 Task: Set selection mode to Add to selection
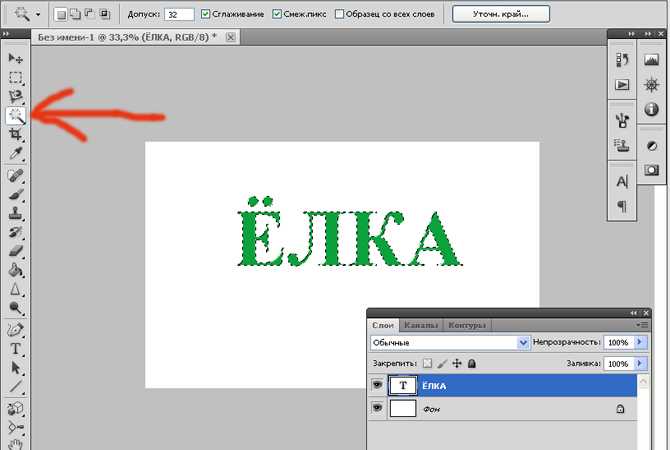[x=75, y=15]
